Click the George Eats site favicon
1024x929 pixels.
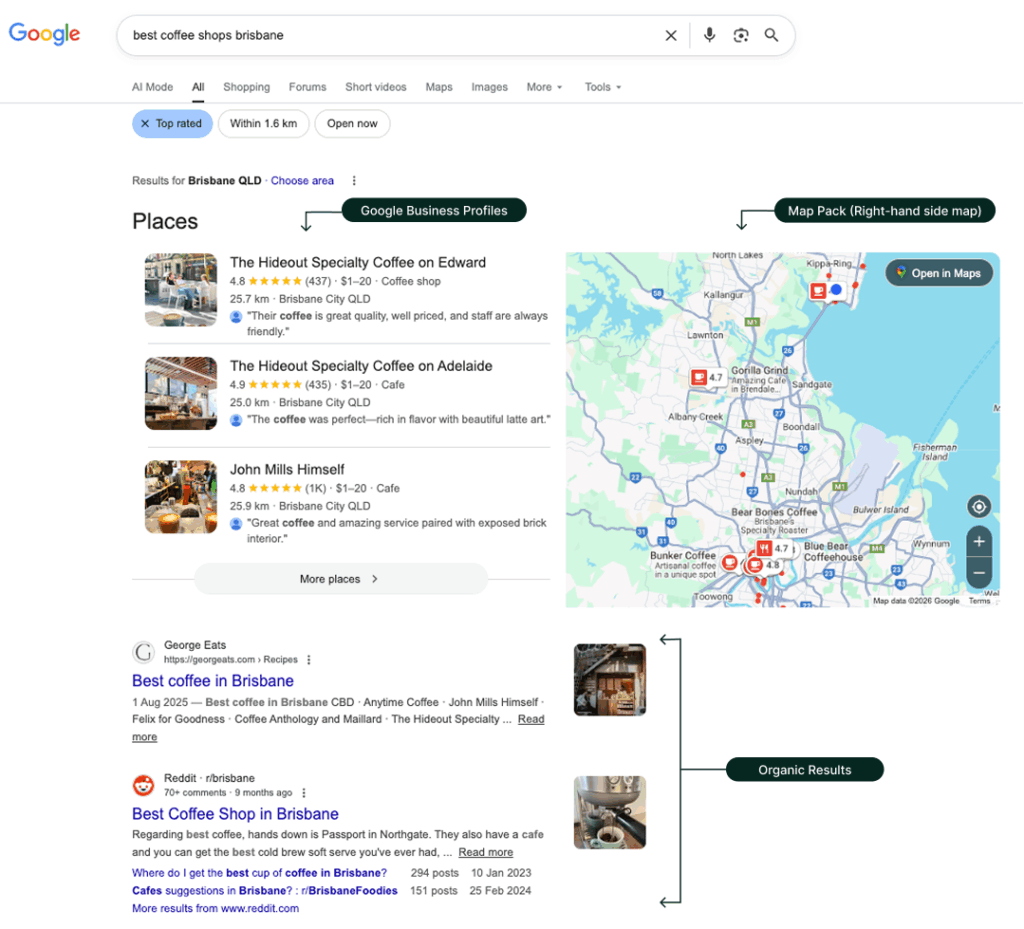(144, 652)
